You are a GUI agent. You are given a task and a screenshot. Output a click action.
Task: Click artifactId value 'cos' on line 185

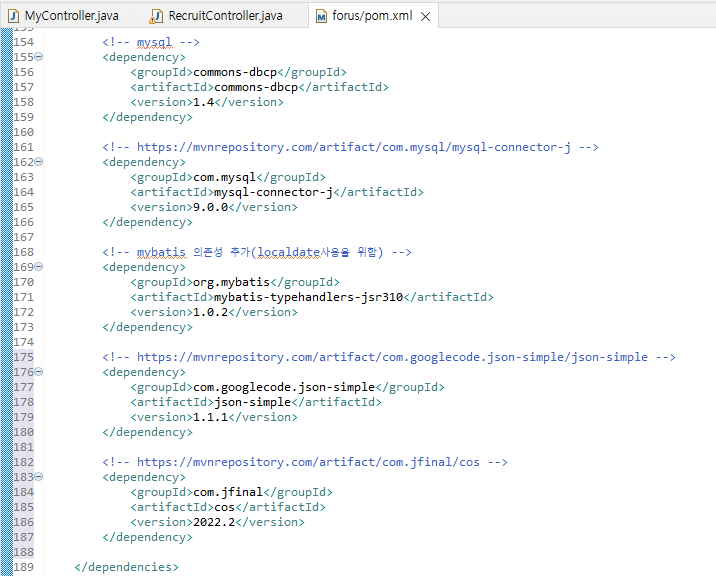[225, 507]
